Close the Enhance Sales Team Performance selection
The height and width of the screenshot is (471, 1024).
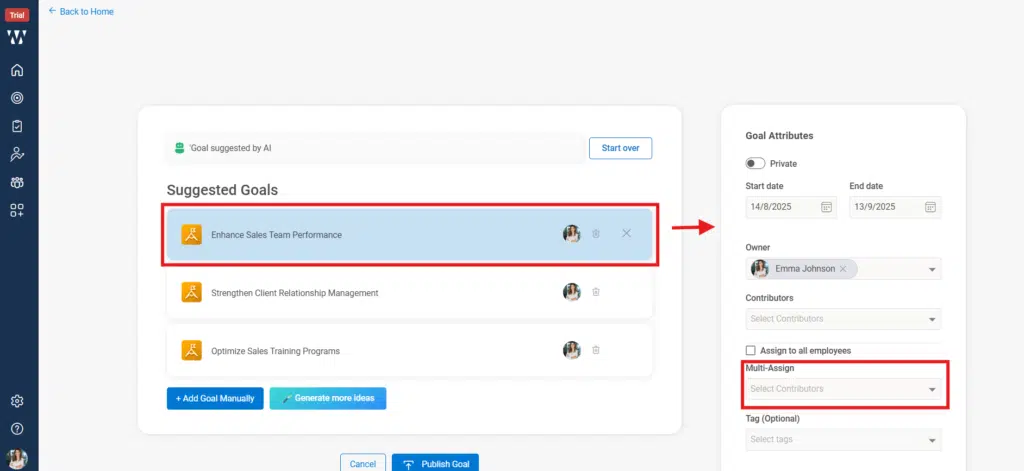point(626,233)
